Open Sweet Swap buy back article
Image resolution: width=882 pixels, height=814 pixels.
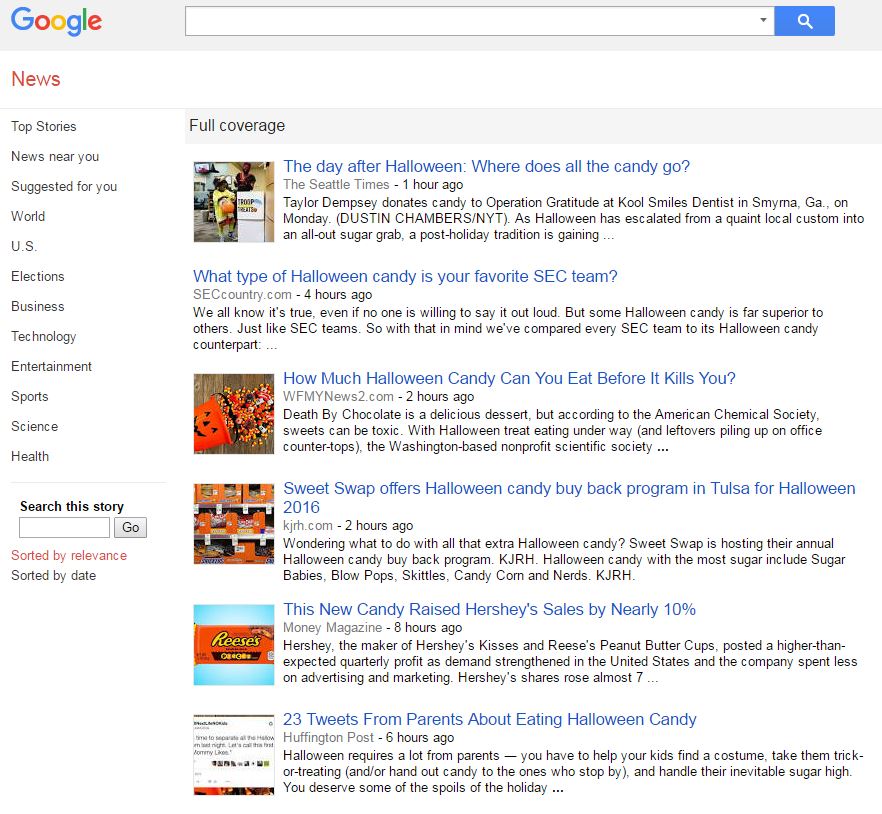click(x=569, y=497)
